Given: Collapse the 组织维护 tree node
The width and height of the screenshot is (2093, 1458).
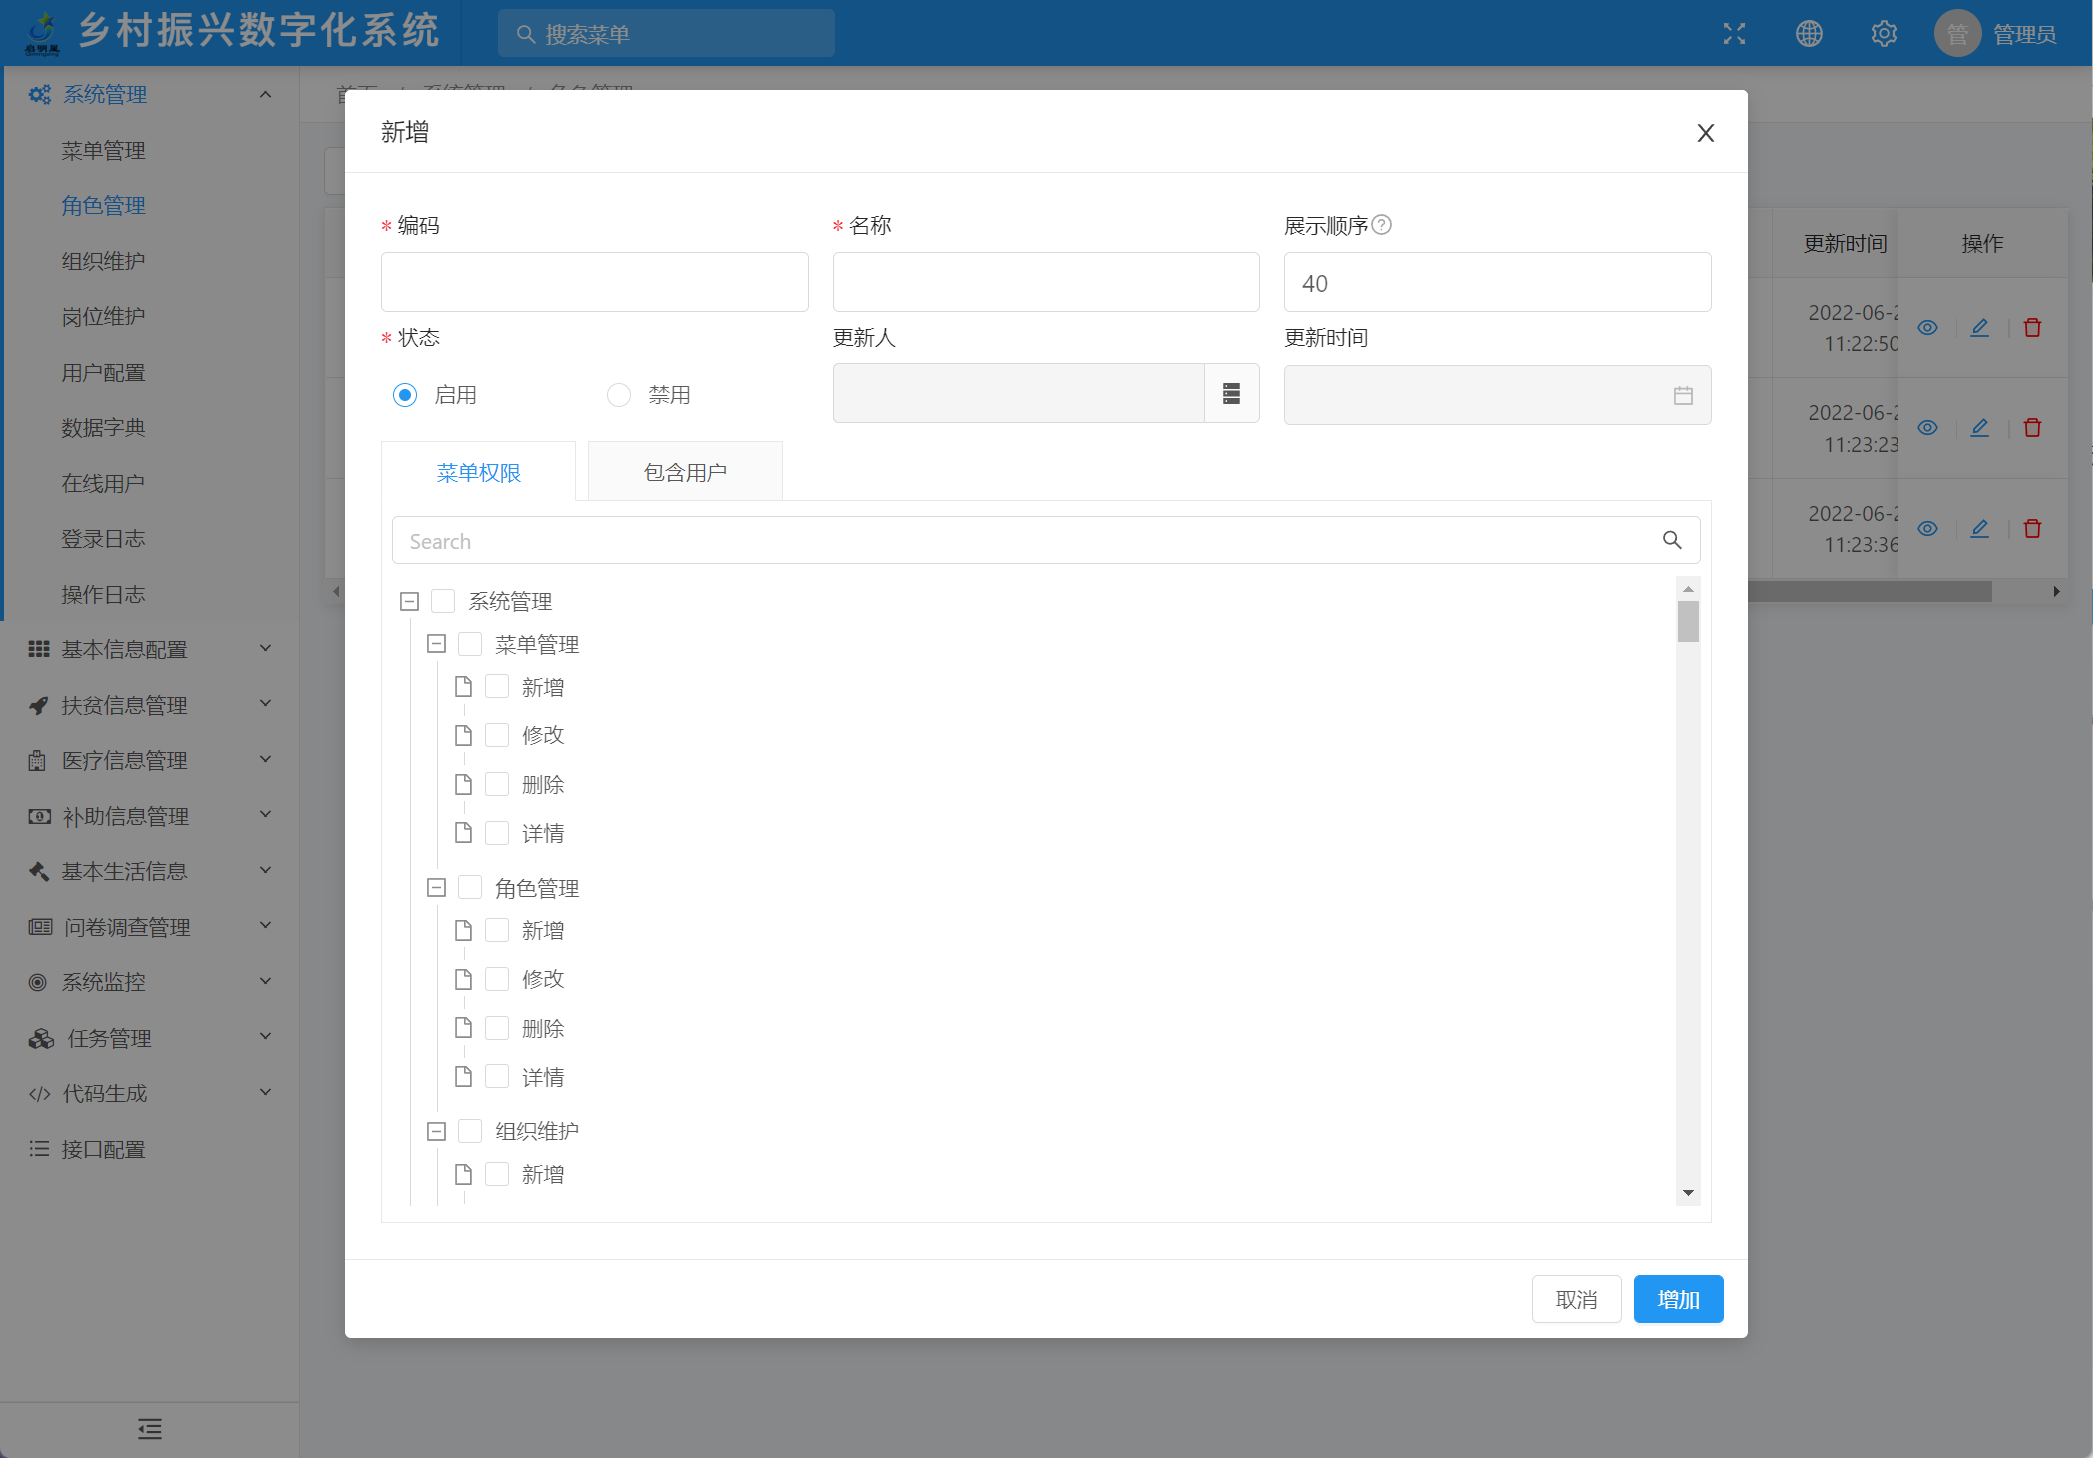Looking at the screenshot, I should click(x=436, y=1131).
